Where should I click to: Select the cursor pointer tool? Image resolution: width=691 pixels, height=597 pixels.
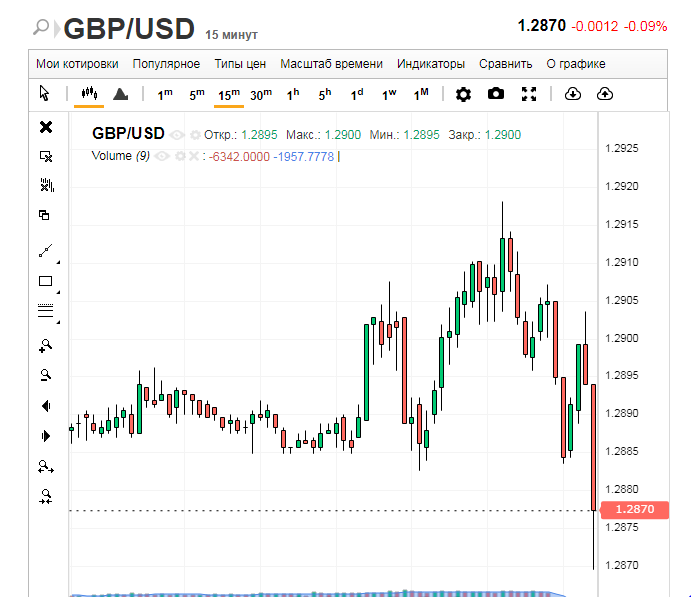(45, 93)
